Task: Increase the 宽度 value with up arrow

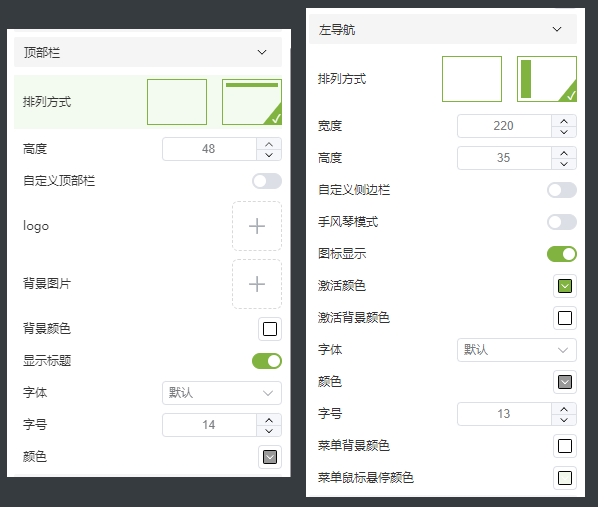Action: coord(564,121)
